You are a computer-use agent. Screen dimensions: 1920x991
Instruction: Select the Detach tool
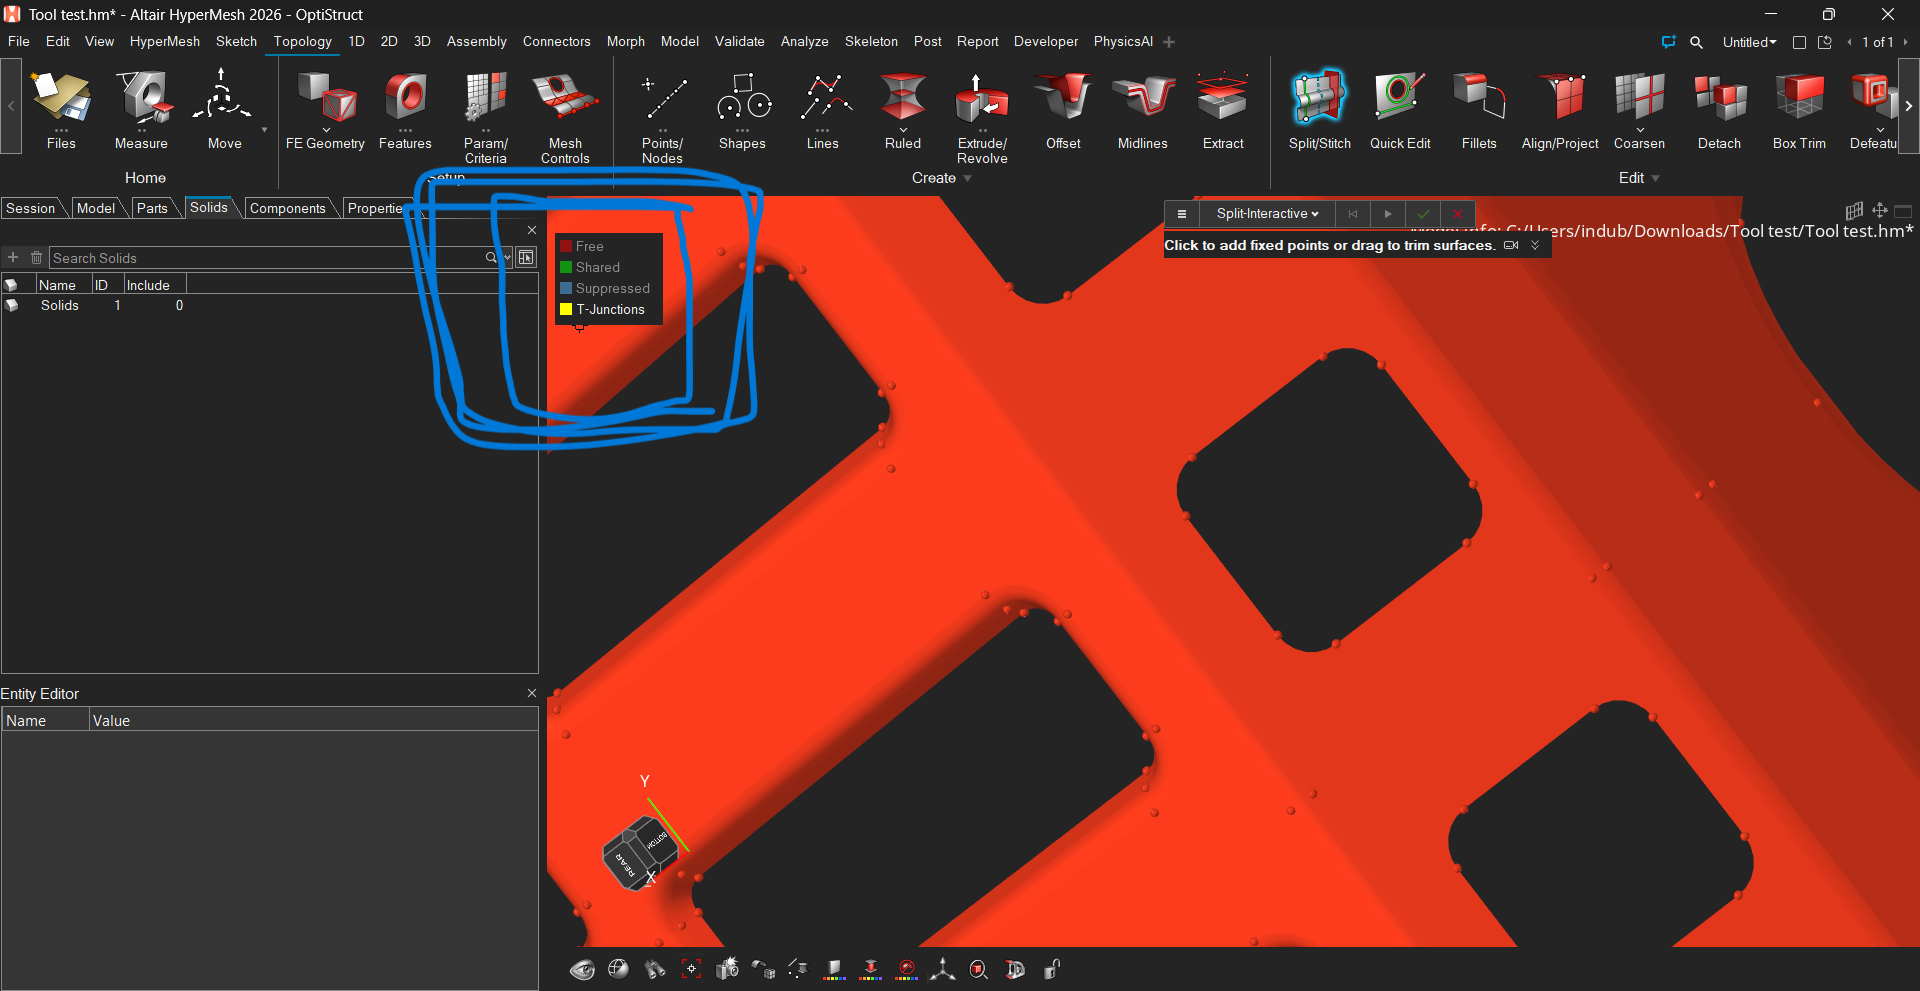[x=1719, y=110]
